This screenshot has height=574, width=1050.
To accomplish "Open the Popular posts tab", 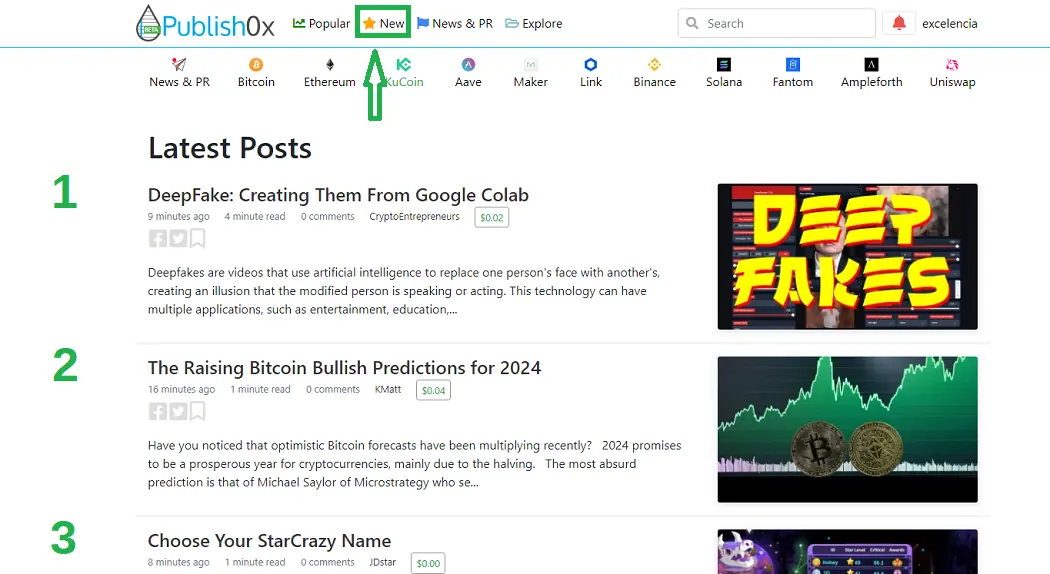I will tap(321, 23).
